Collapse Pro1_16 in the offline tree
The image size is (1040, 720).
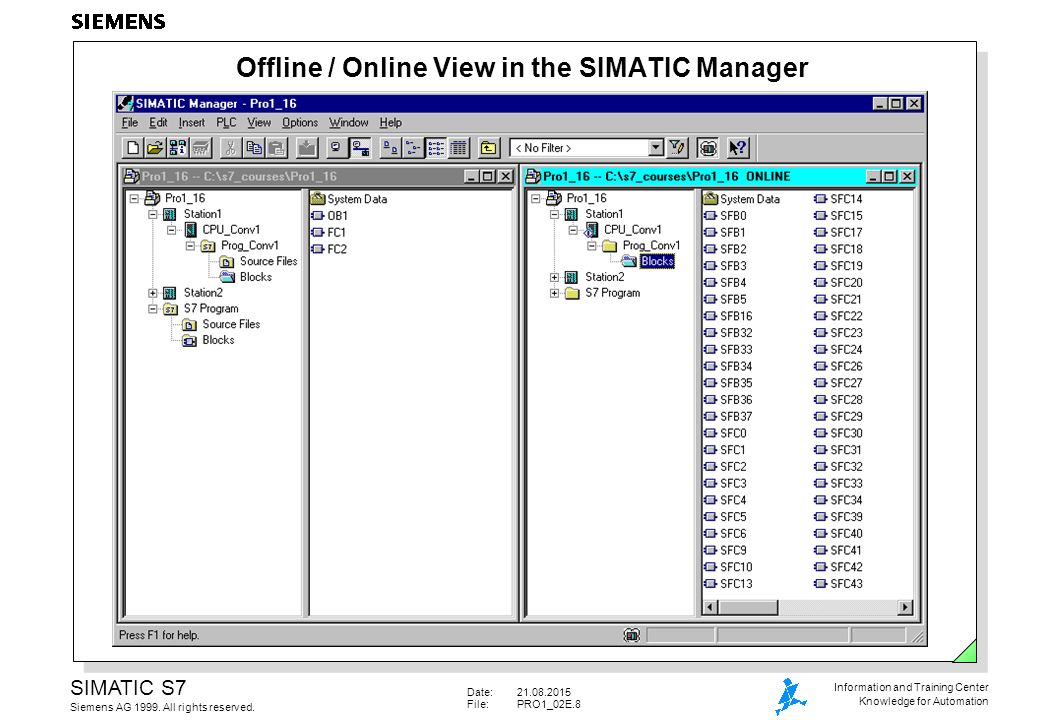tap(134, 198)
